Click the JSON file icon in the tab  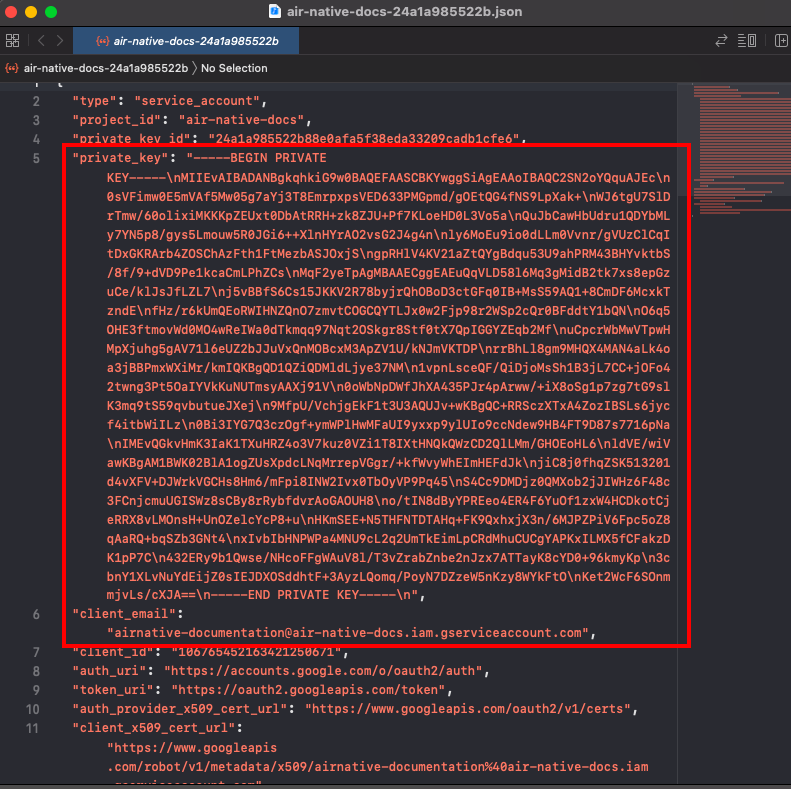(x=102, y=41)
